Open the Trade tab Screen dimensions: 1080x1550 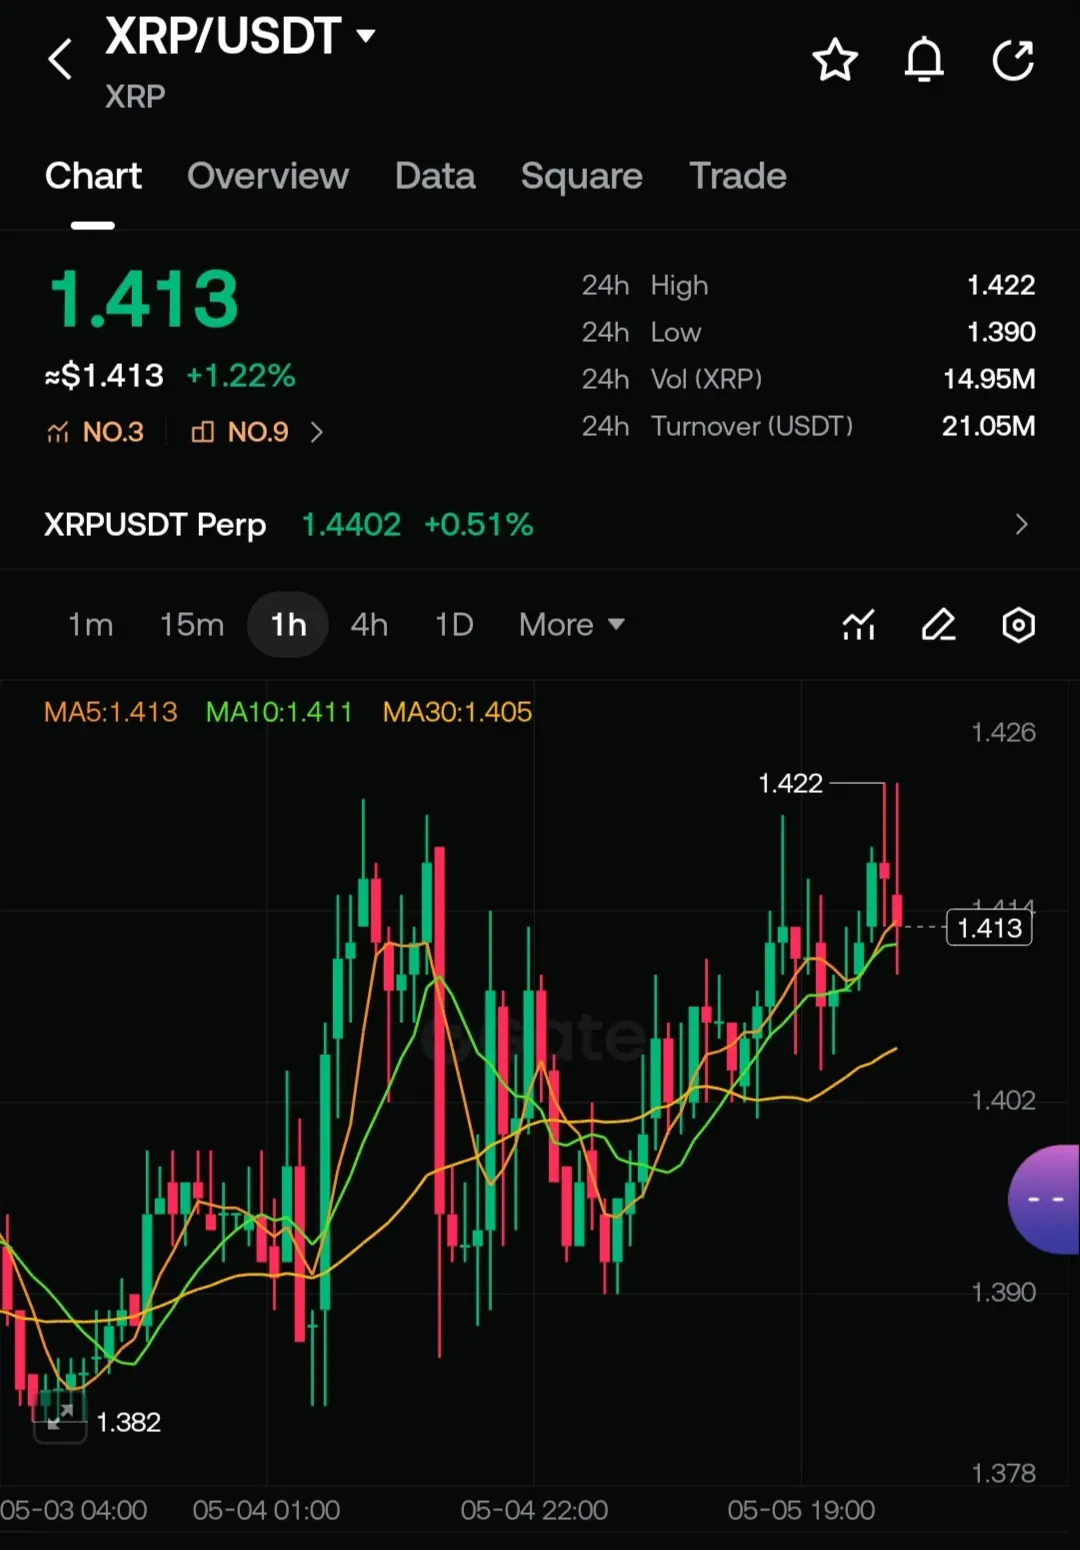(738, 176)
